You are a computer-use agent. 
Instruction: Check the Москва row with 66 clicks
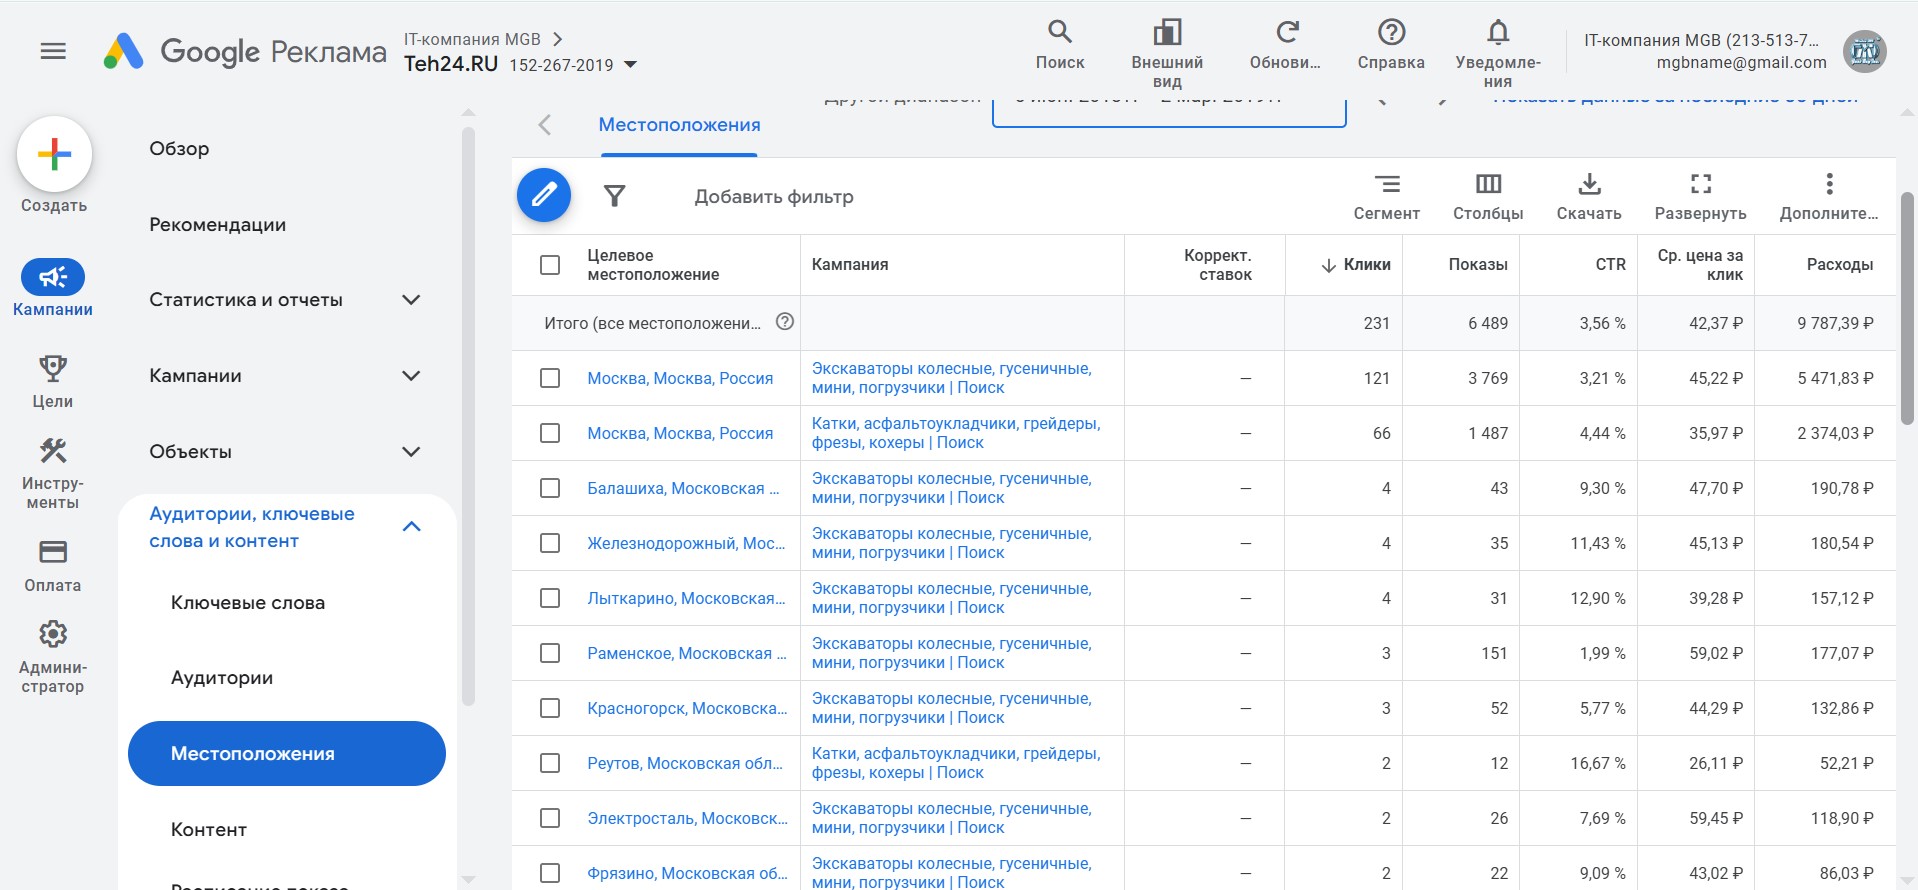(x=550, y=433)
